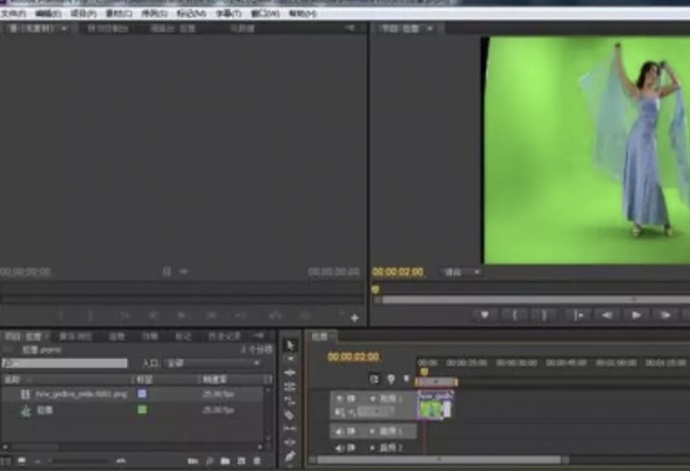Select the Razor tool in tools panel

(290, 415)
